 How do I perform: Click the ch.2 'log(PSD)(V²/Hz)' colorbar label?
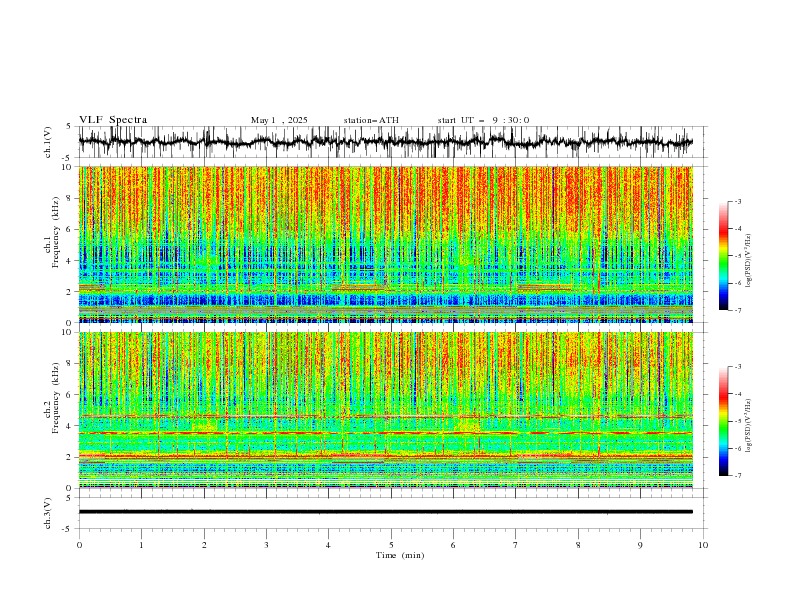point(749,426)
